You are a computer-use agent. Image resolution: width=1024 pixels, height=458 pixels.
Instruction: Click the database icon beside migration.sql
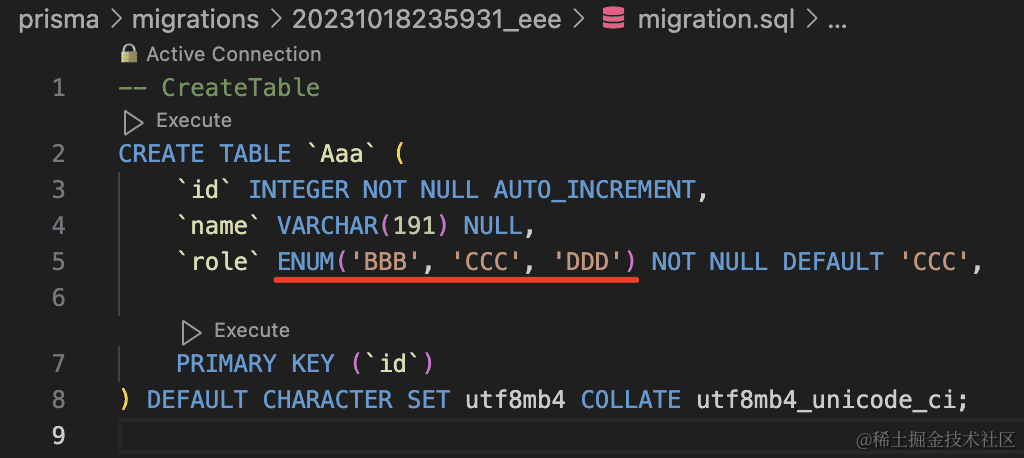611,19
